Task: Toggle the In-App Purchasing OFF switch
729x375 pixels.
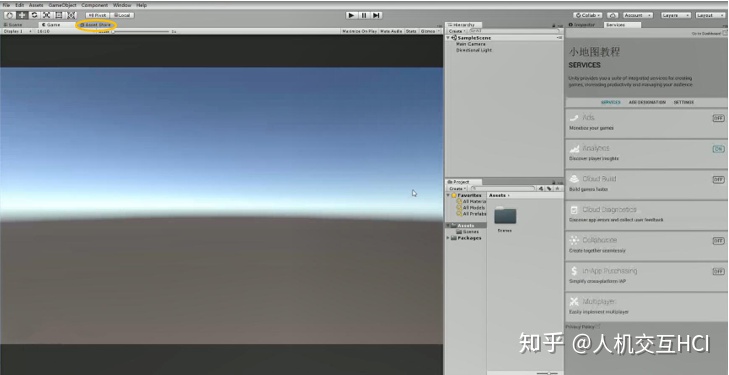Action: (718, 271)
